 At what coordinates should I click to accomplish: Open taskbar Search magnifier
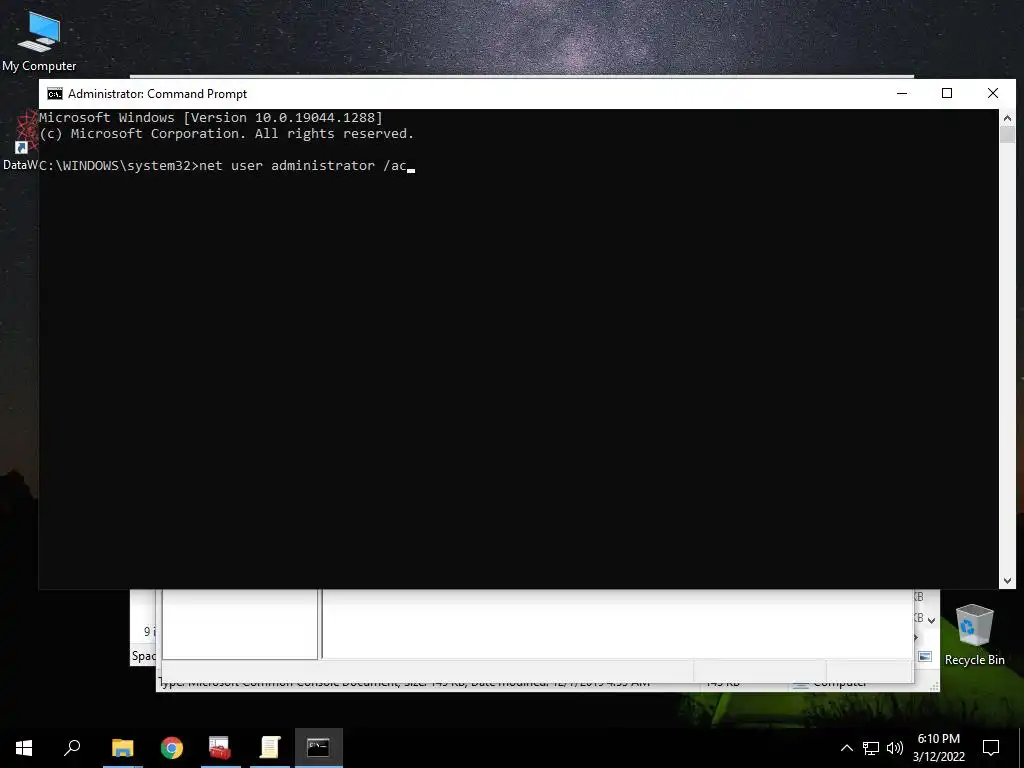[x=72, y=748]
